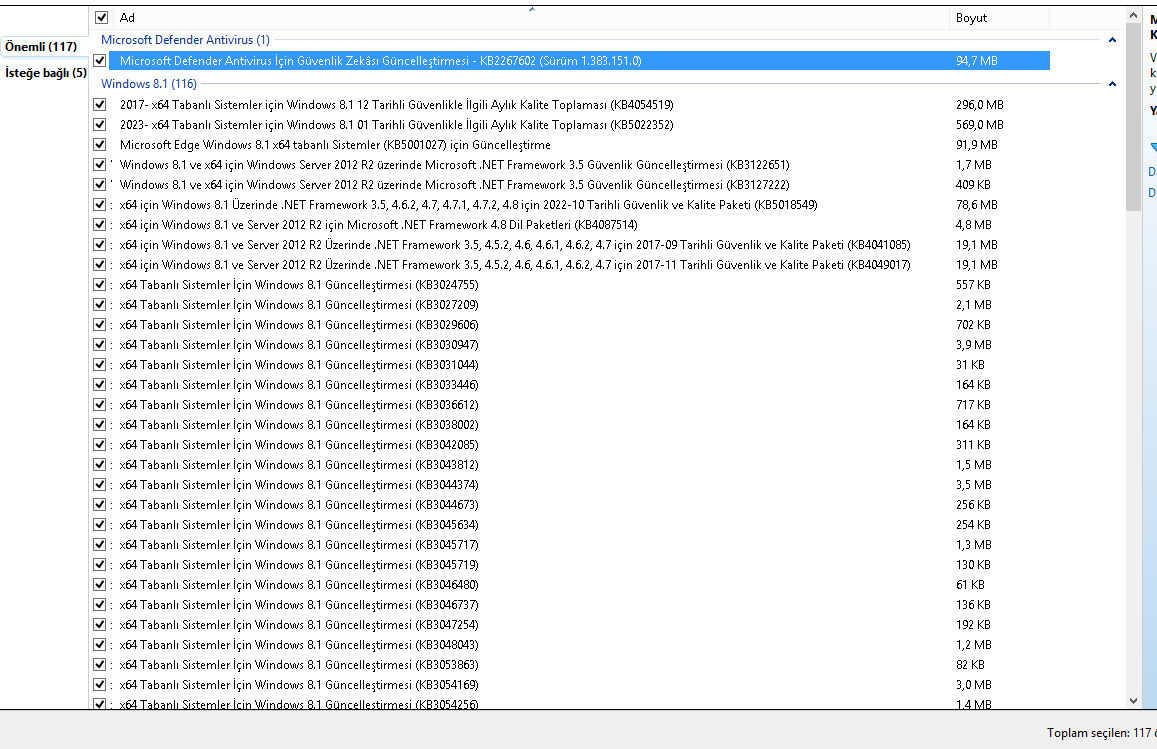Viewport: 1157px width, 749px height.
Task: Uncheck the KB3044374 update checkbox
Action: pos(100,484)
